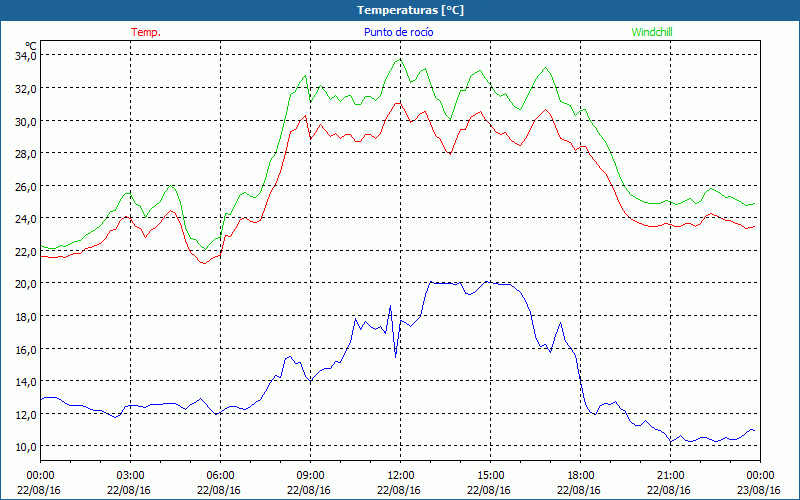Image resolution: width=800 pixels, height=500 pixels.
Task: Click the 12:00 time axis label
Action: tap(401, 475)
